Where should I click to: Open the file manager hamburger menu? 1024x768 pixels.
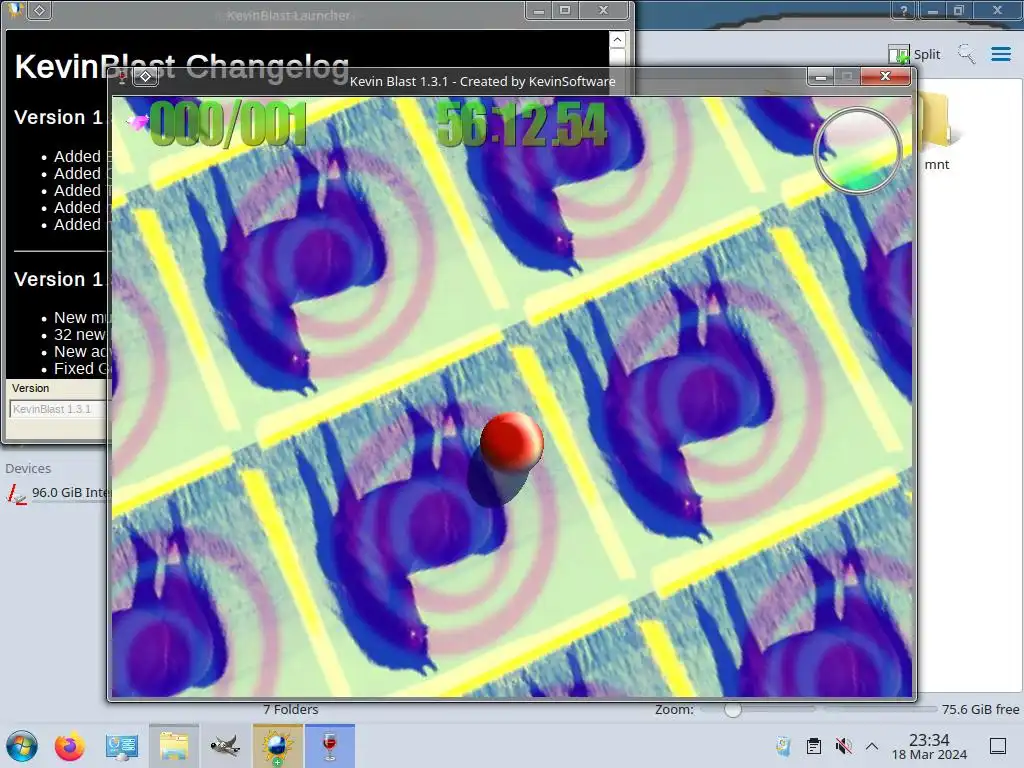tap(1001, 54)
